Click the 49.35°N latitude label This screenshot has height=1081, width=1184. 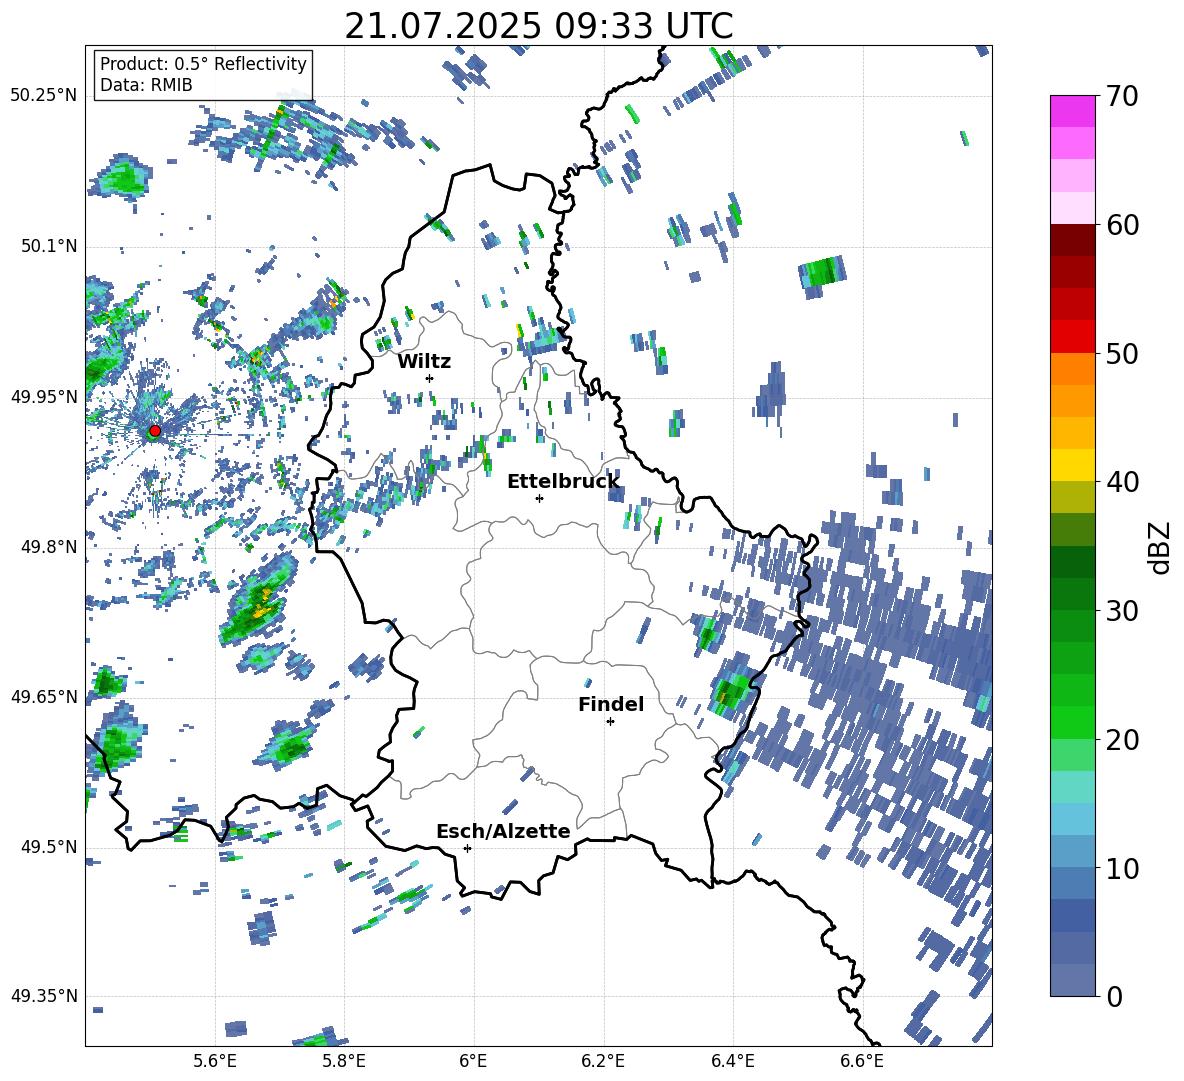[44, 996]
